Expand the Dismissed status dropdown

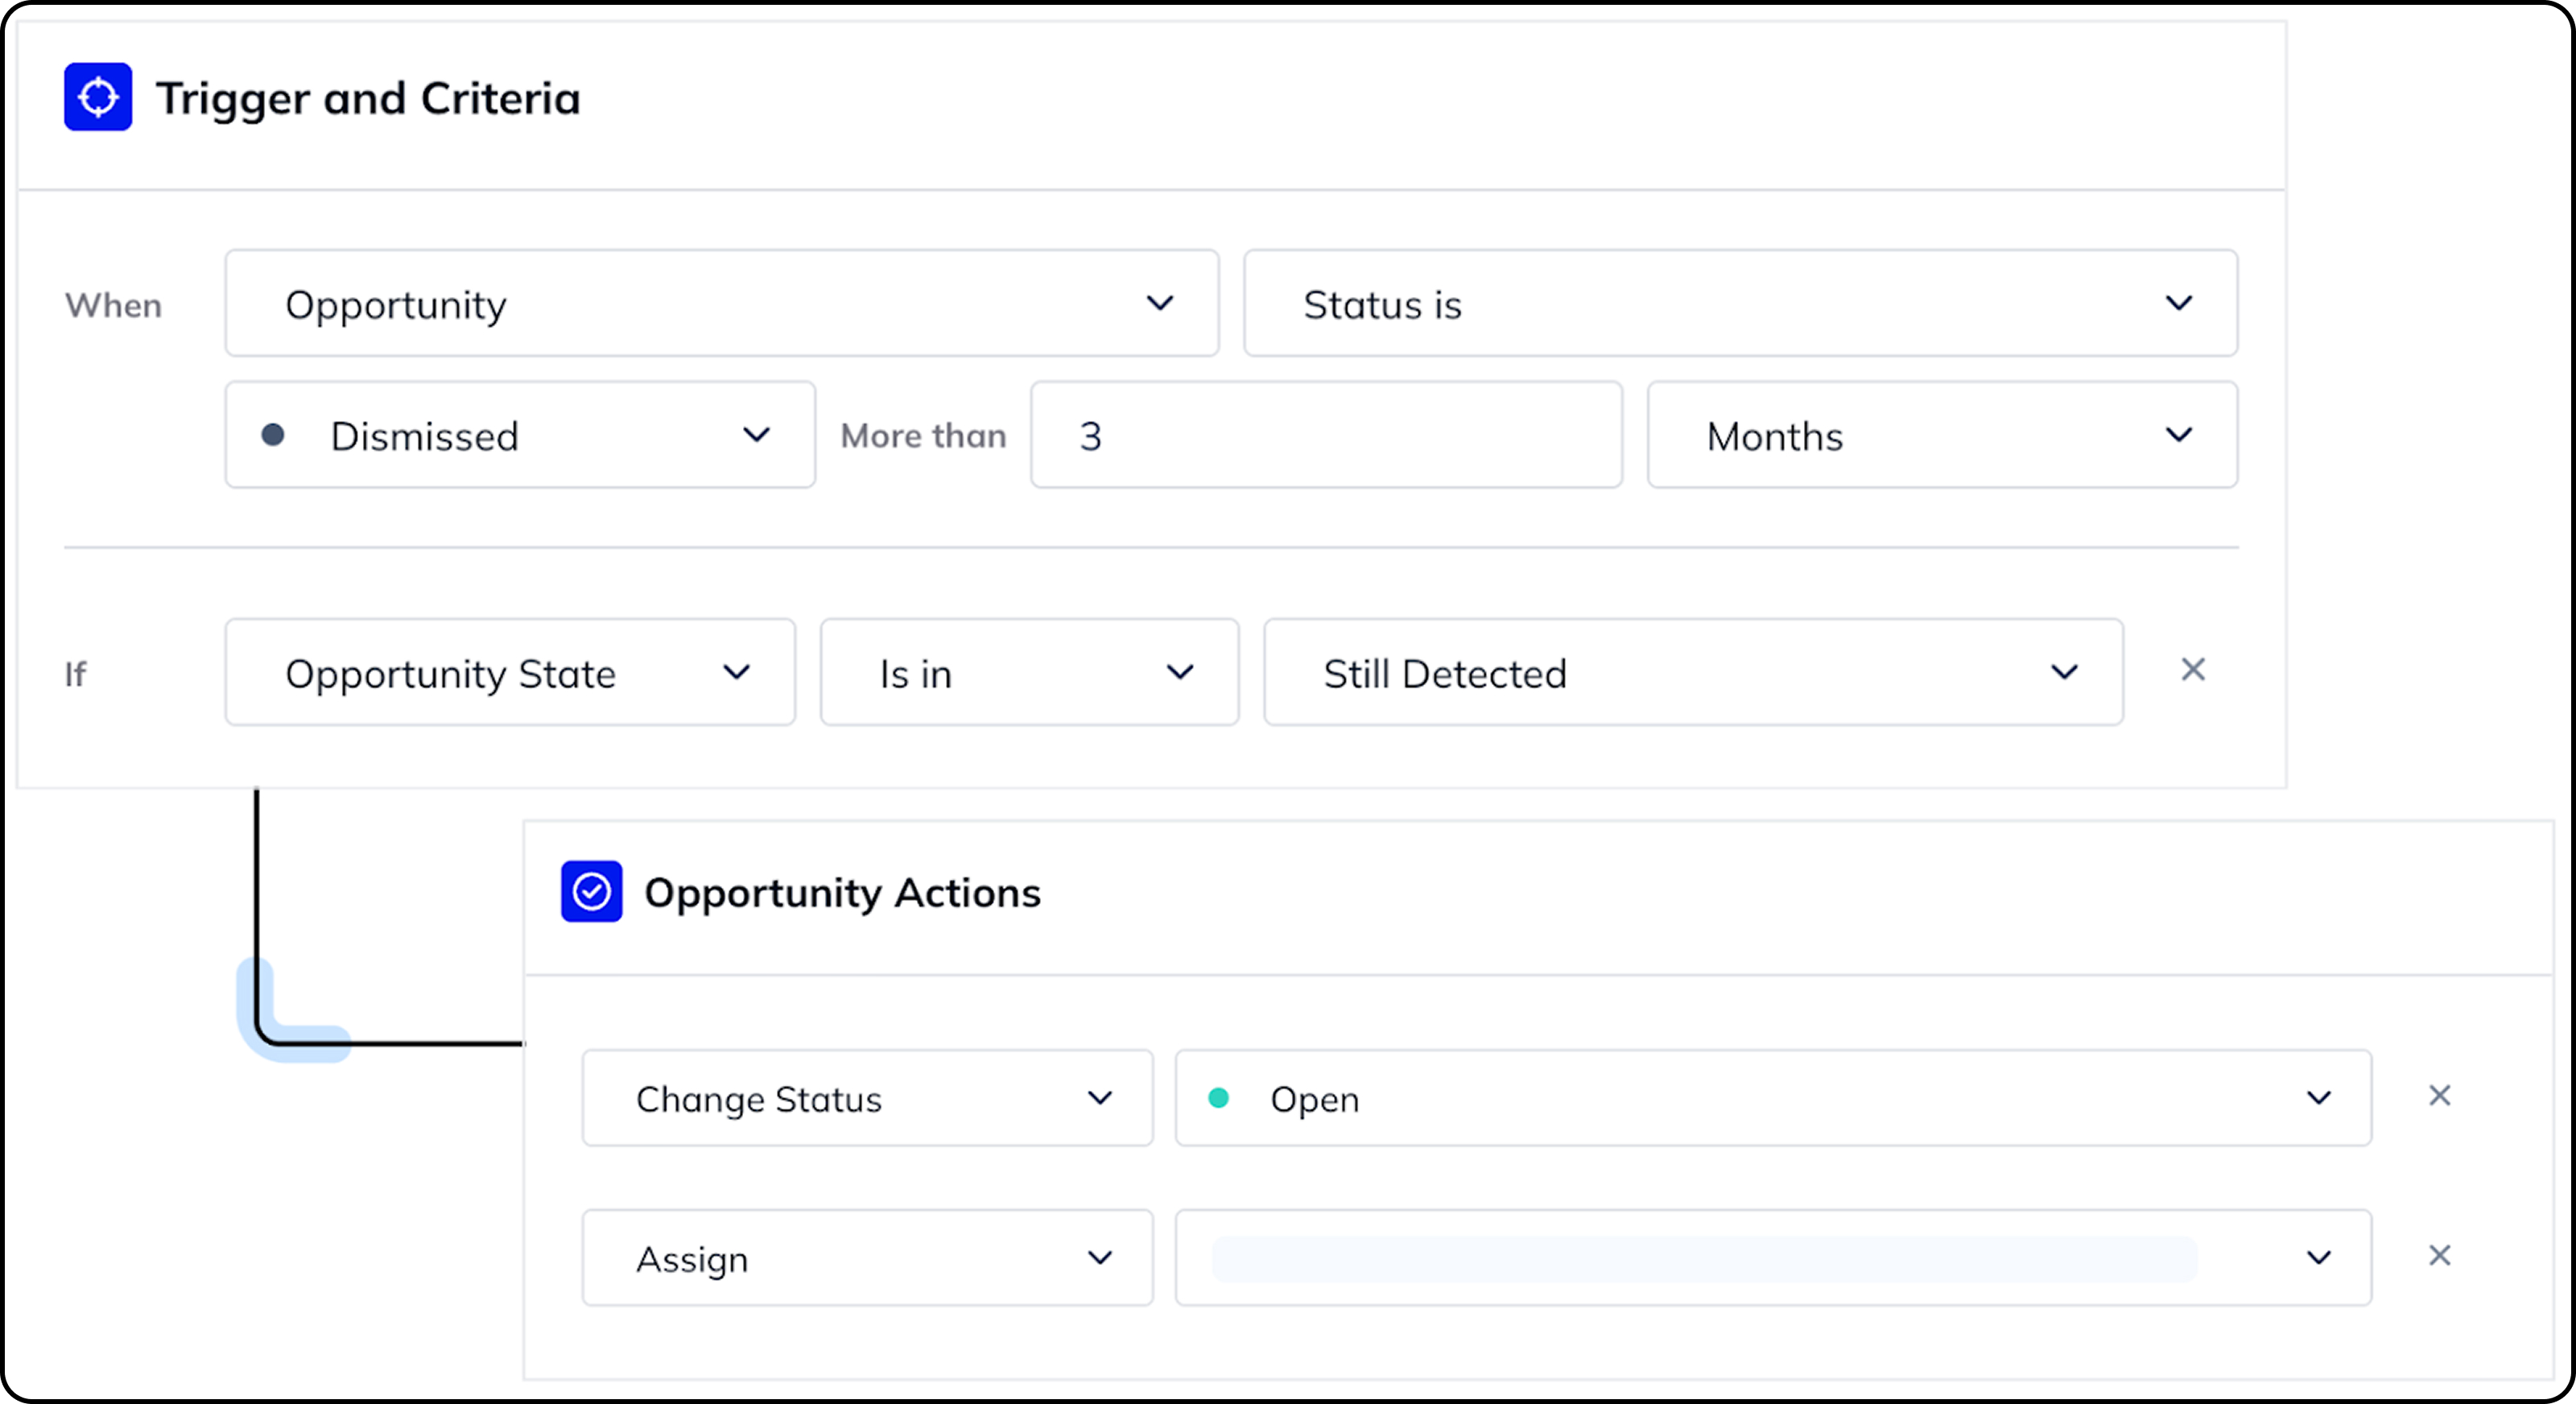(520, 435)
